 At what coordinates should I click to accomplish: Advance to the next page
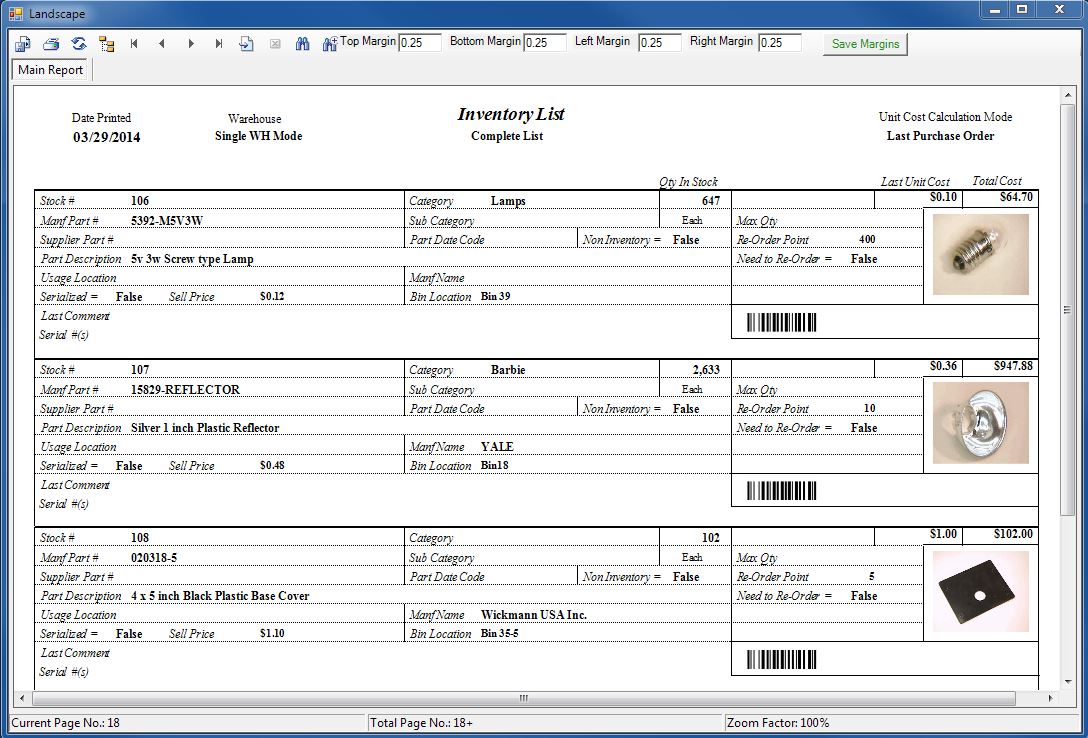pos(191,44)
